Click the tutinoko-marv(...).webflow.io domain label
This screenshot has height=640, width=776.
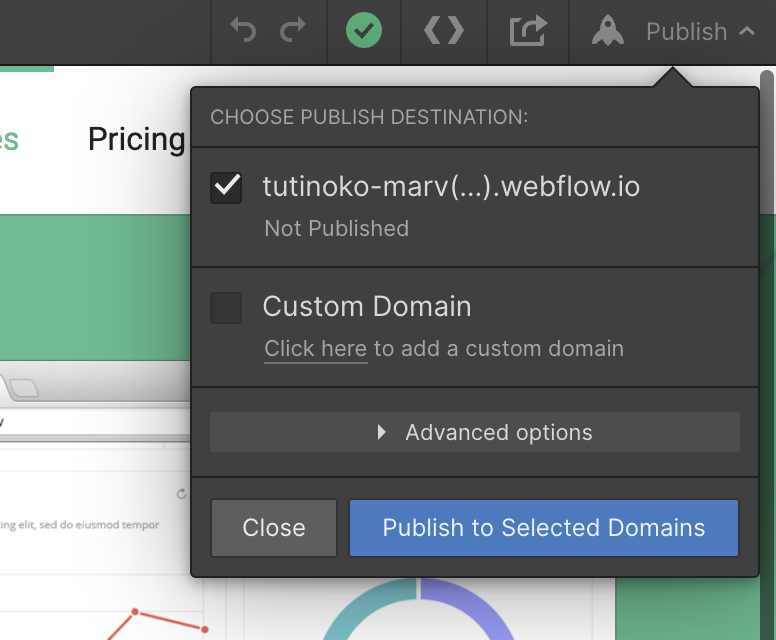(x=451, y=187)
